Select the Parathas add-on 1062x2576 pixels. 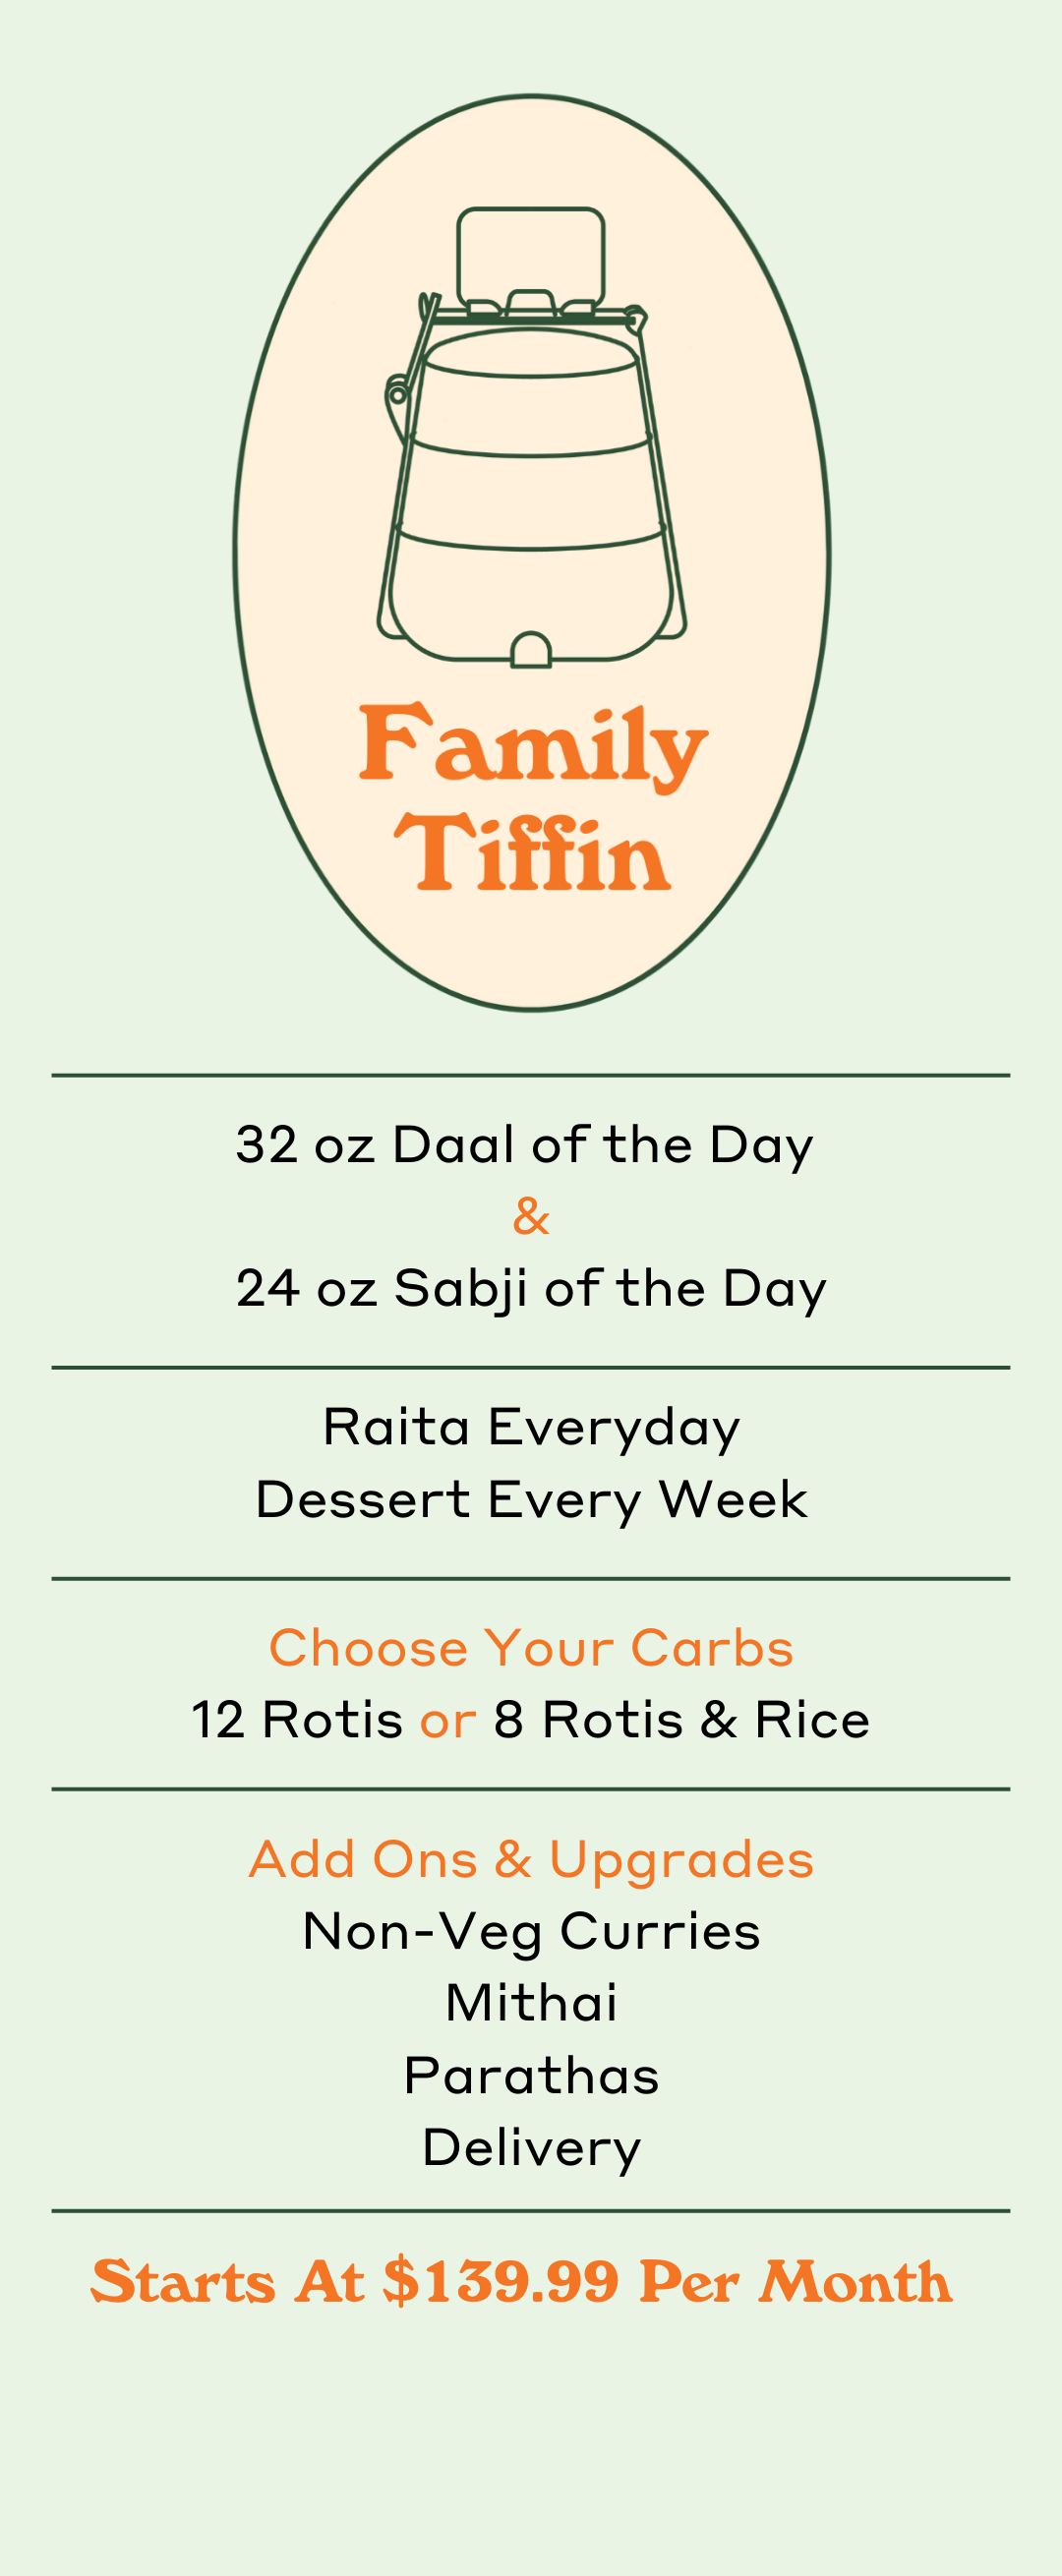pos(531,2075)
